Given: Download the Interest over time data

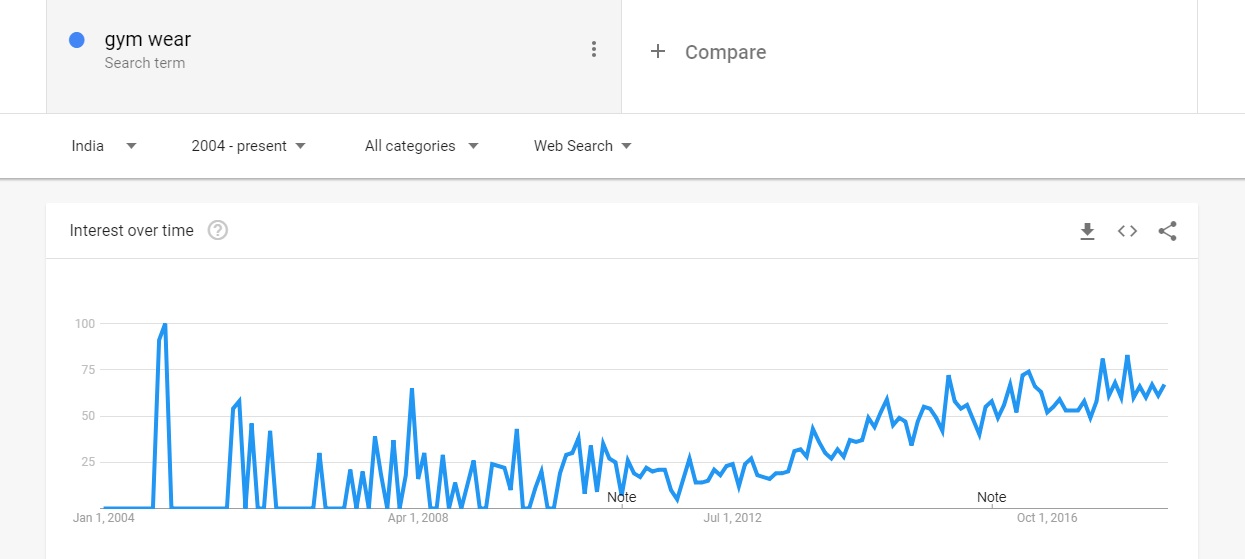Looking at the screenshot, I should 1087,231.
